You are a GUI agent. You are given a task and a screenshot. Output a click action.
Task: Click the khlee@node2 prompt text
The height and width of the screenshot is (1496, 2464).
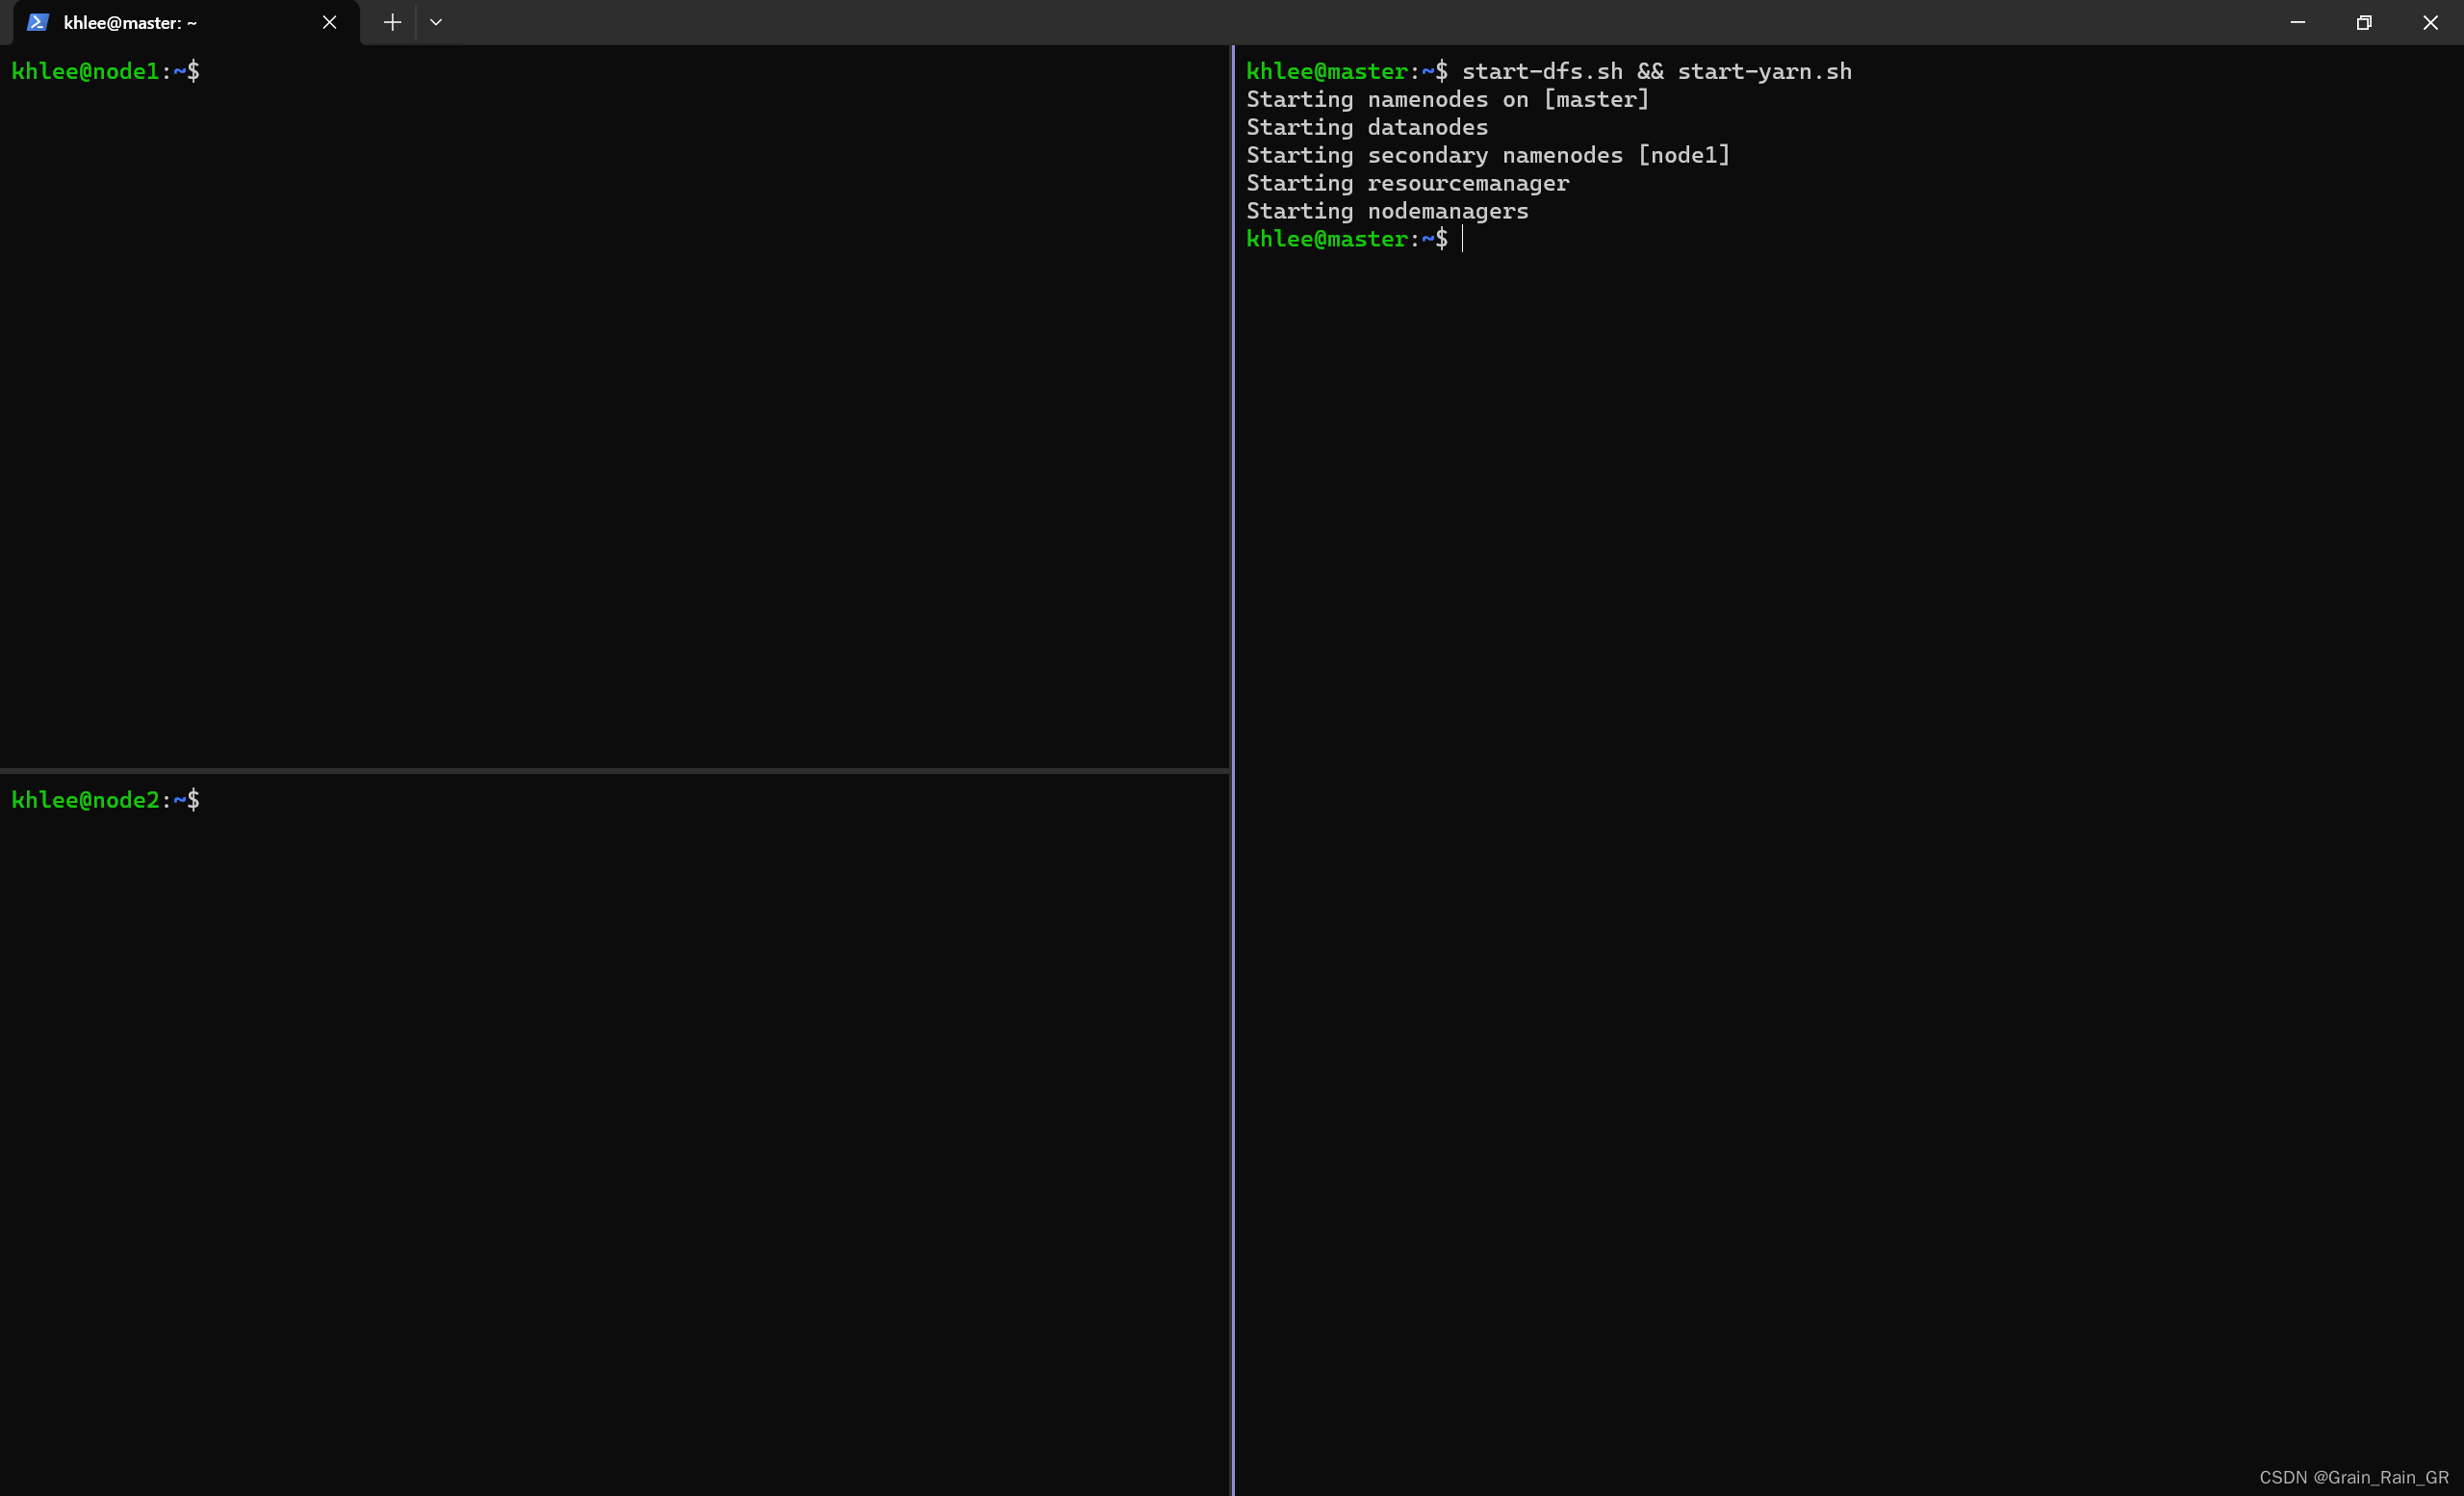pyautogui.click(x=85, y=800)
